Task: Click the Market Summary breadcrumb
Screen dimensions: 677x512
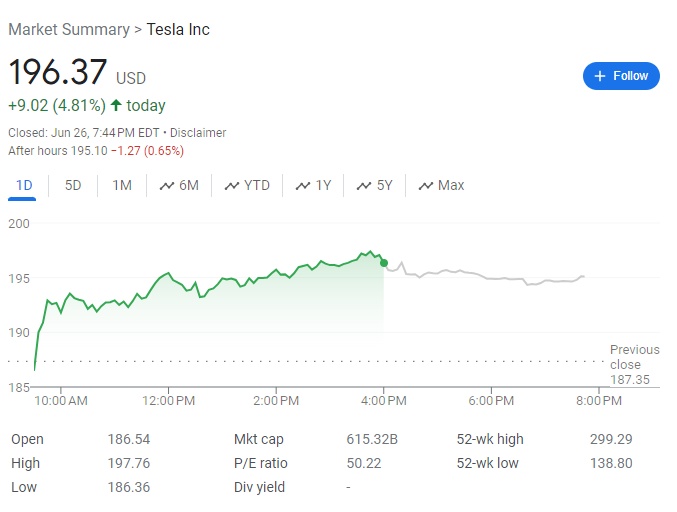Action: (x=68, y=29)
